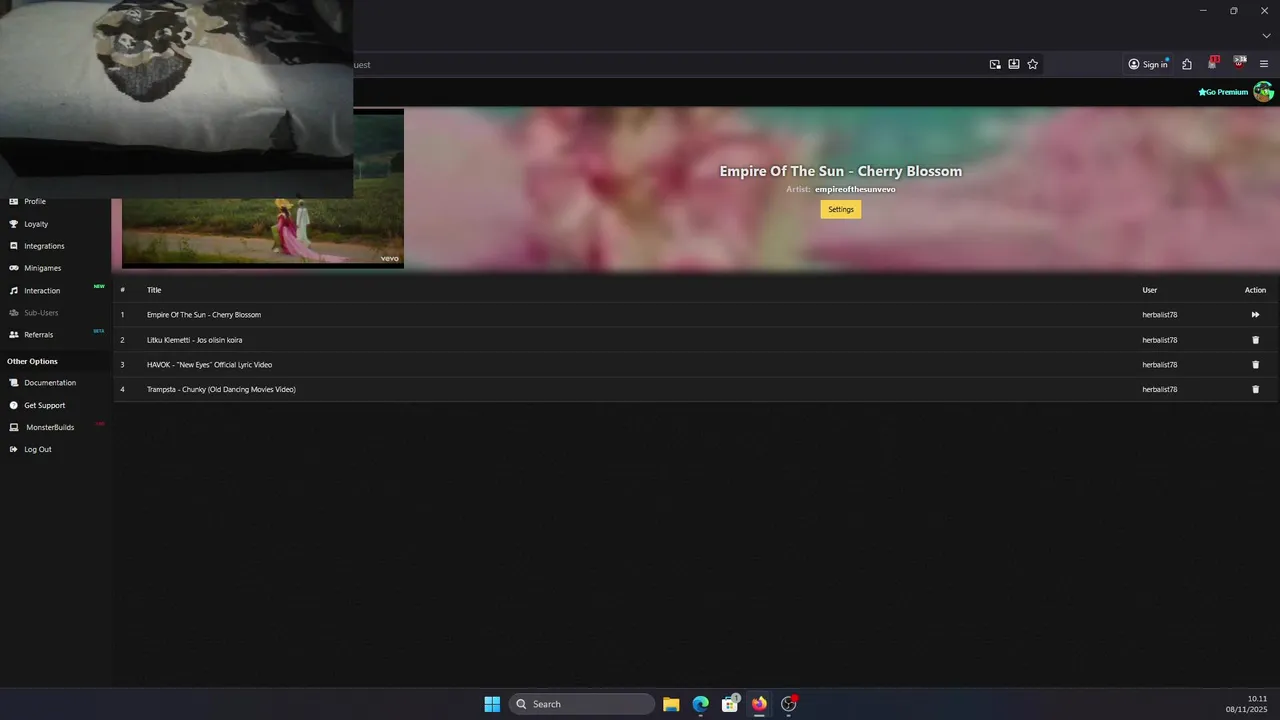This screenshot has width=1280, height=720.
Task: Click the install/download icon in address bar
Action: pos(1014,64)
